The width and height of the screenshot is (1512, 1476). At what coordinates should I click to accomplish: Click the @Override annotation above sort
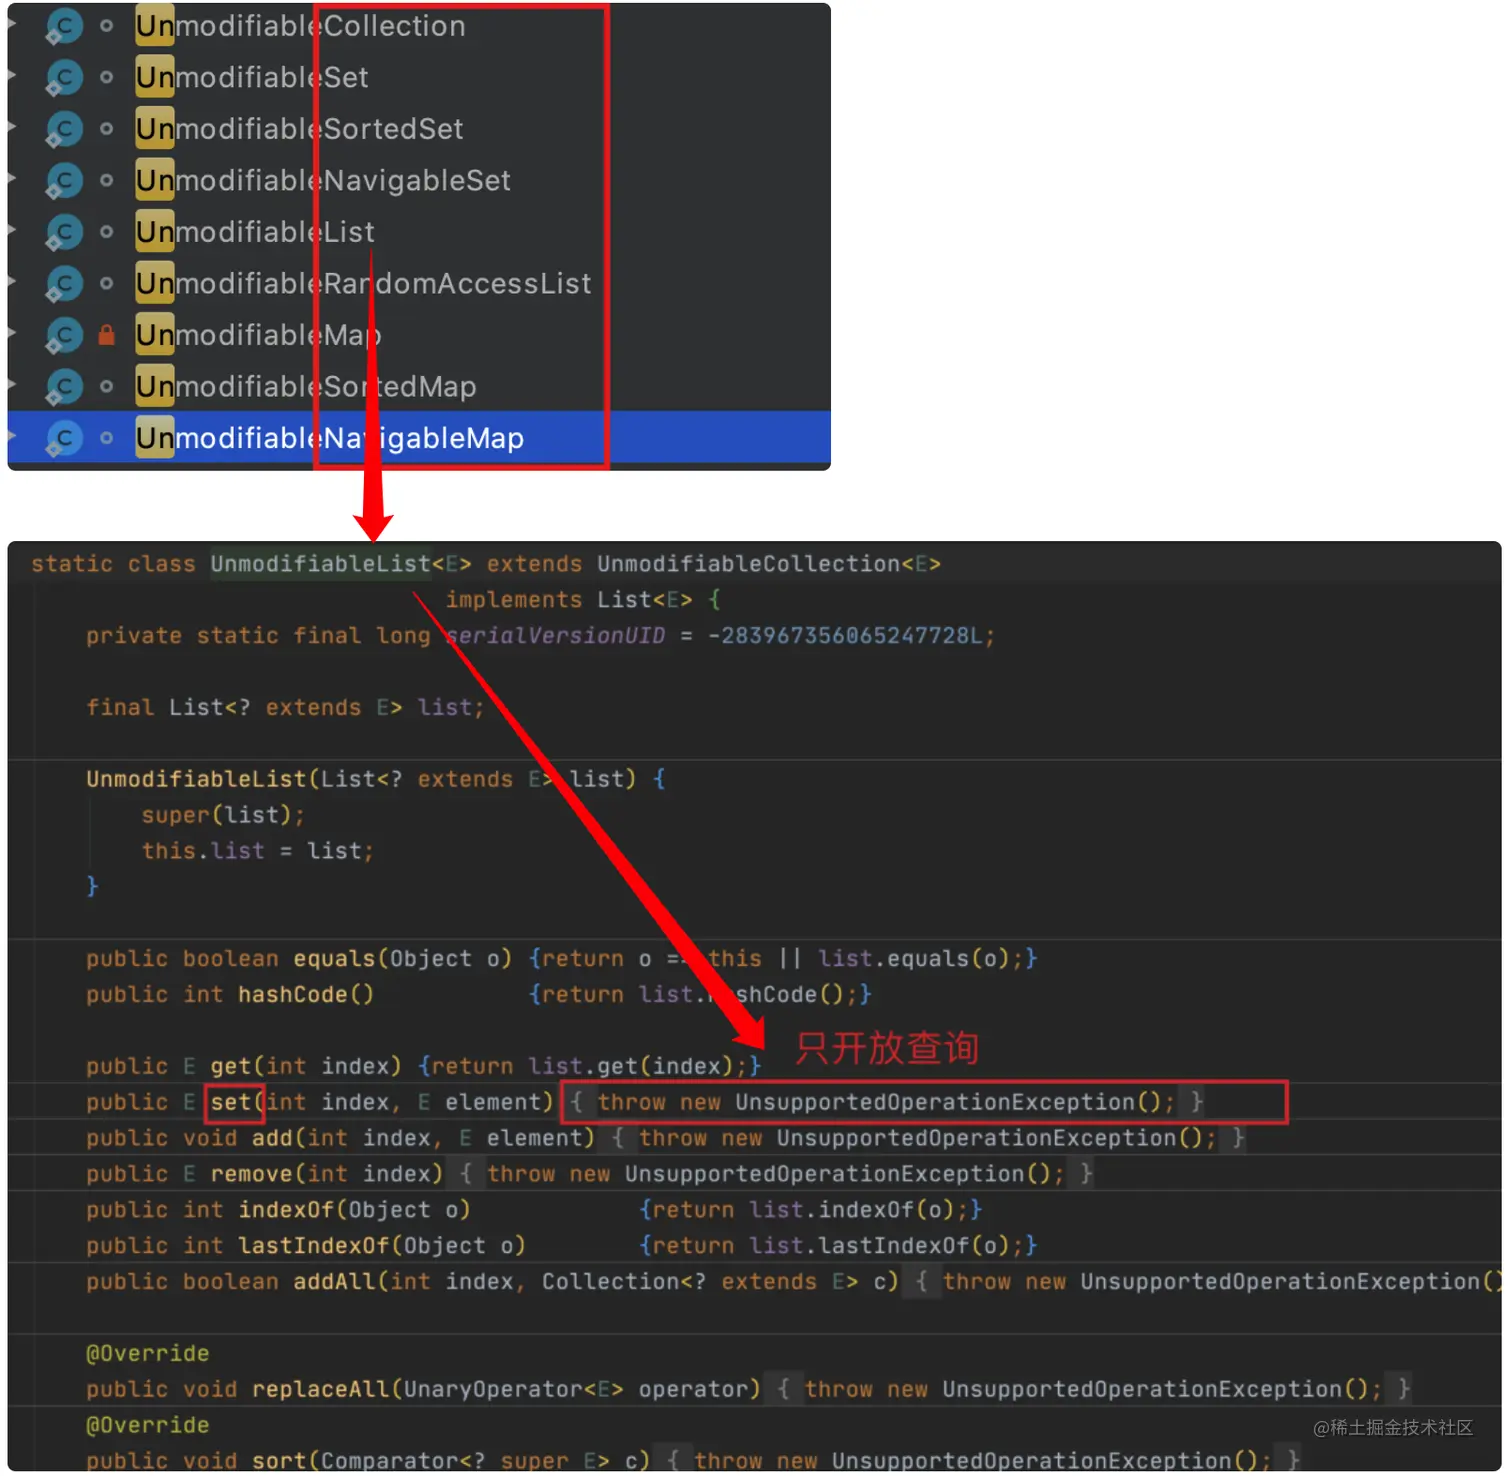(148, 1425)
